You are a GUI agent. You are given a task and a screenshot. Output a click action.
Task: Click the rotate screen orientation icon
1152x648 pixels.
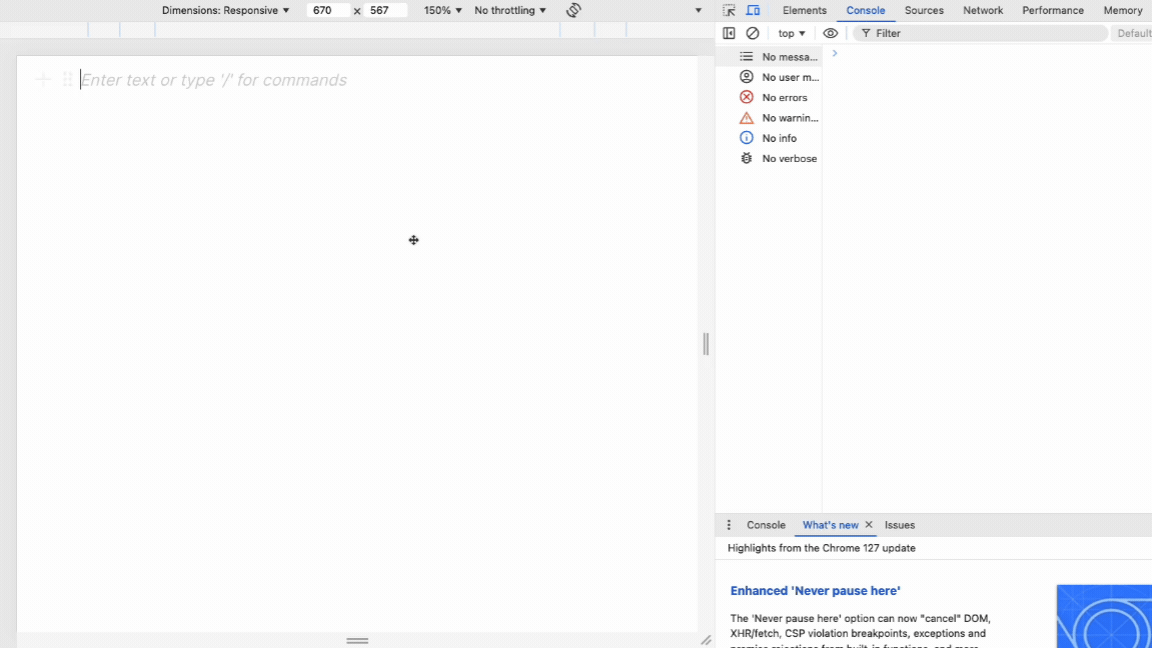point(573,10)
